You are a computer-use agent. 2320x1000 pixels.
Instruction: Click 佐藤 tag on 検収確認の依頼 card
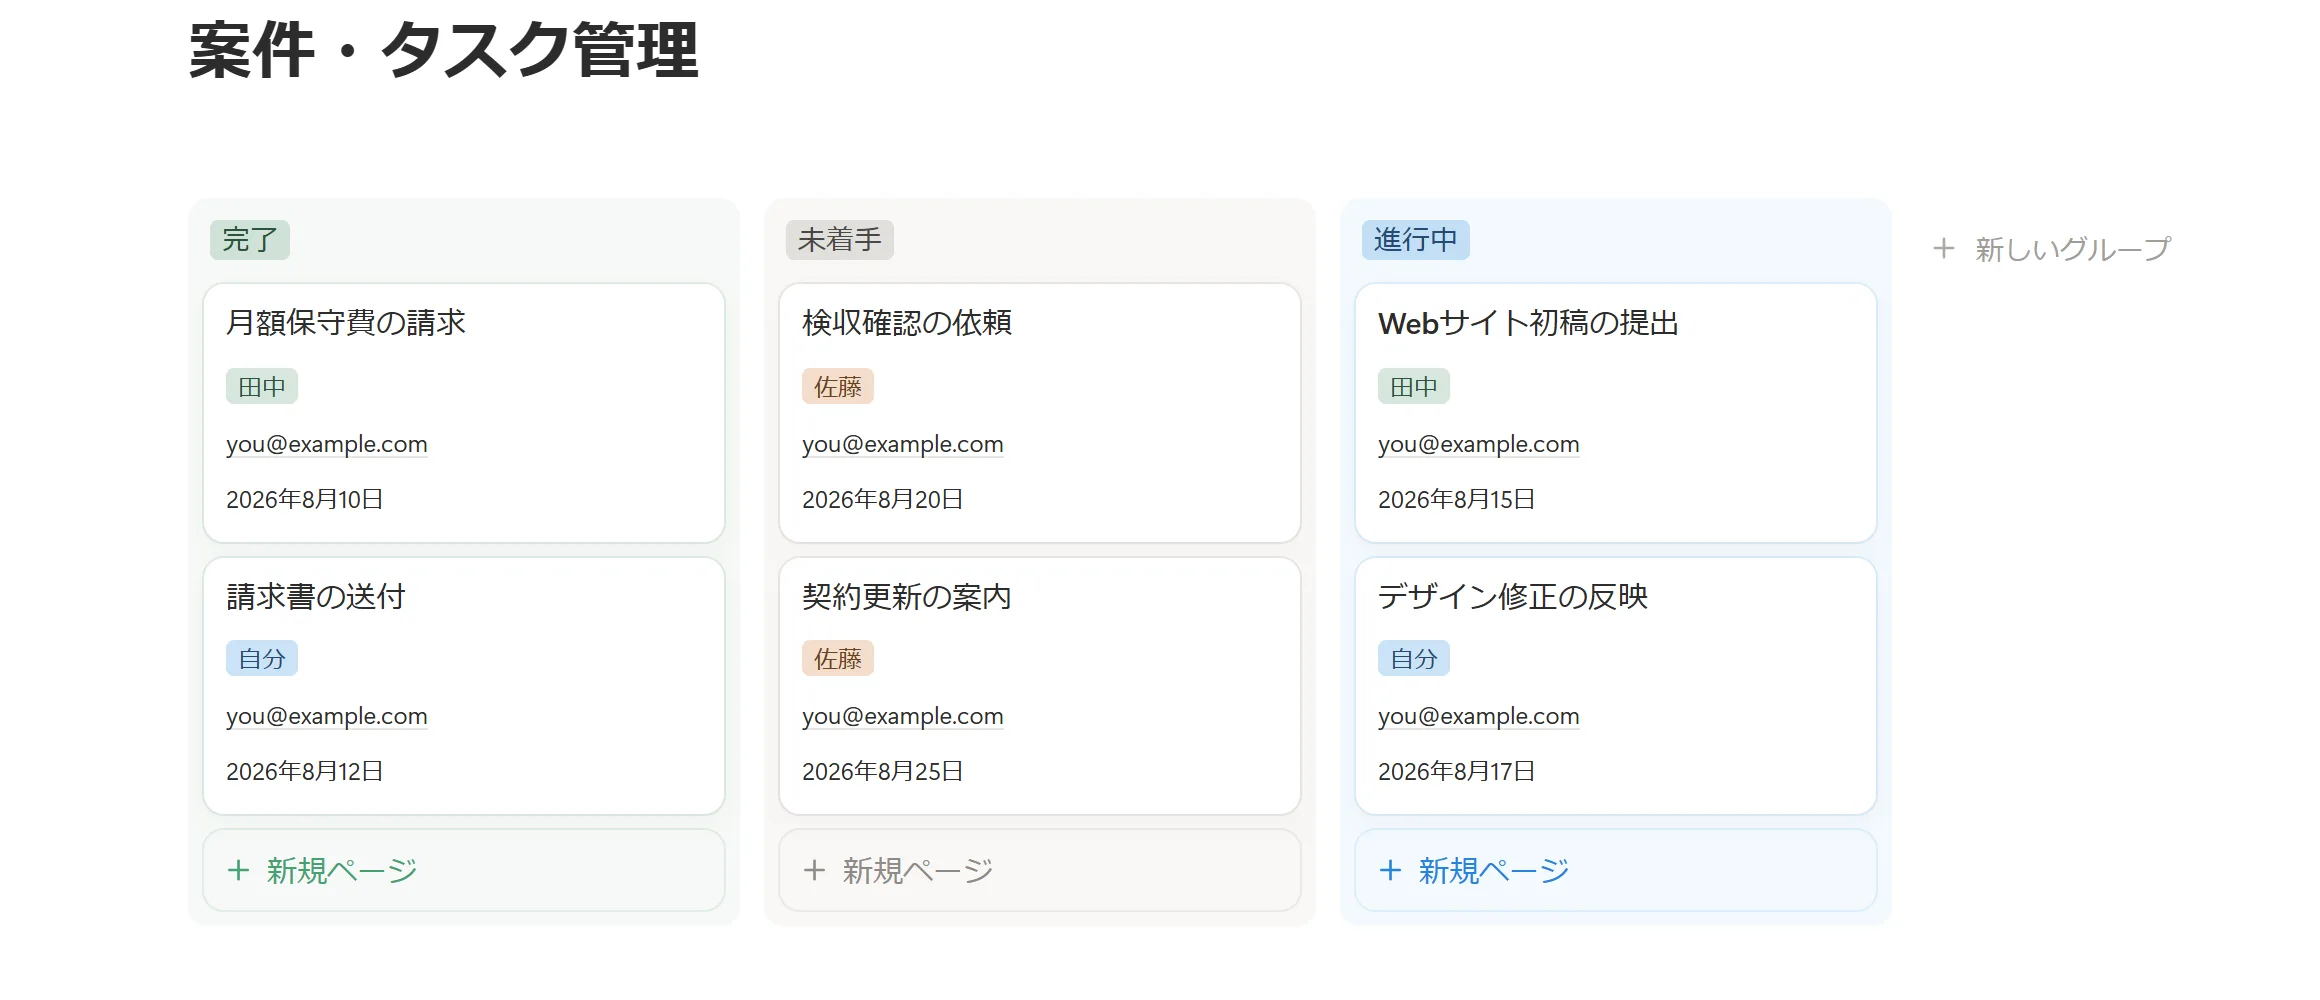(838, 386)
